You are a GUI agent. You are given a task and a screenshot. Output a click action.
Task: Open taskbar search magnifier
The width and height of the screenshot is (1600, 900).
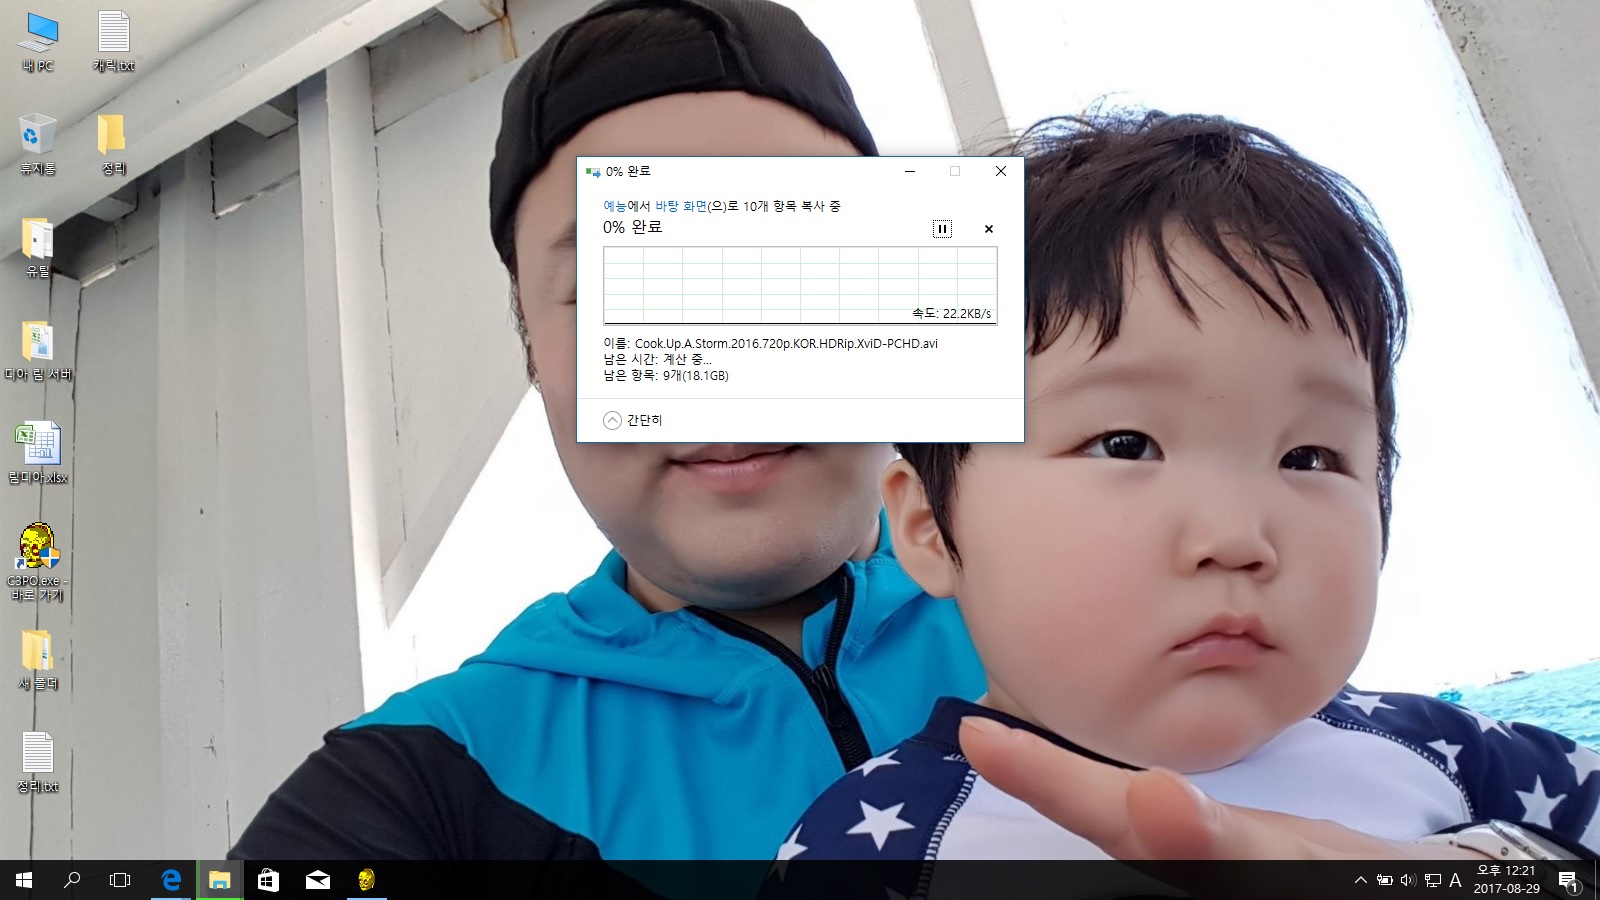click(x=72, y=880)
